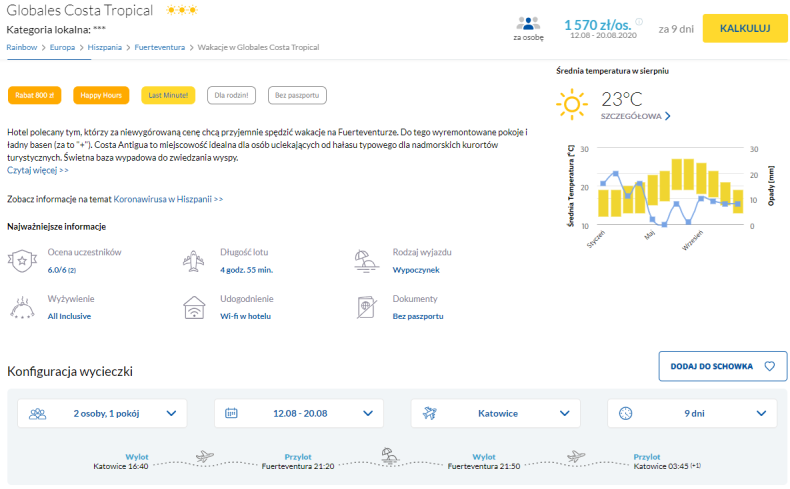Image resolution: width=790 pixels, height=489 pixels.
Task: Click 'Fuerteventura 21:50' return departure text
Action: tap(484, 467)
